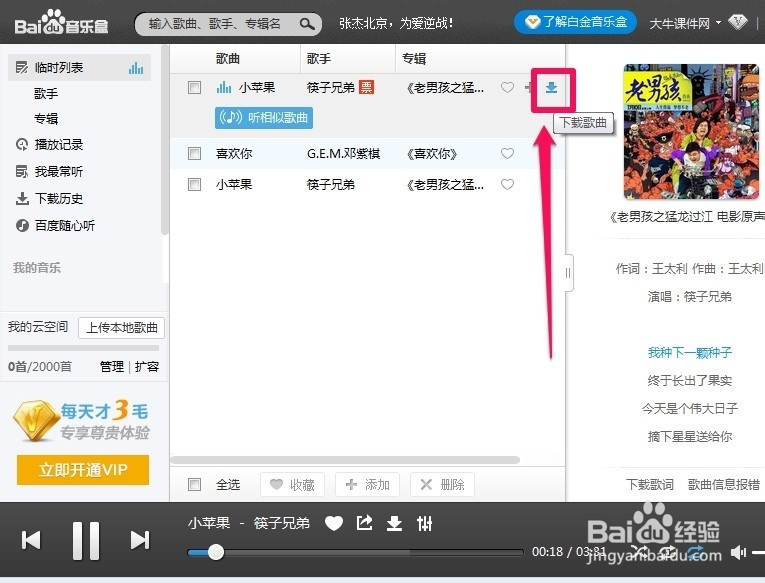Click 下载歌词 link
This screenshot has height=583, width=765.
tap(650, 484)
